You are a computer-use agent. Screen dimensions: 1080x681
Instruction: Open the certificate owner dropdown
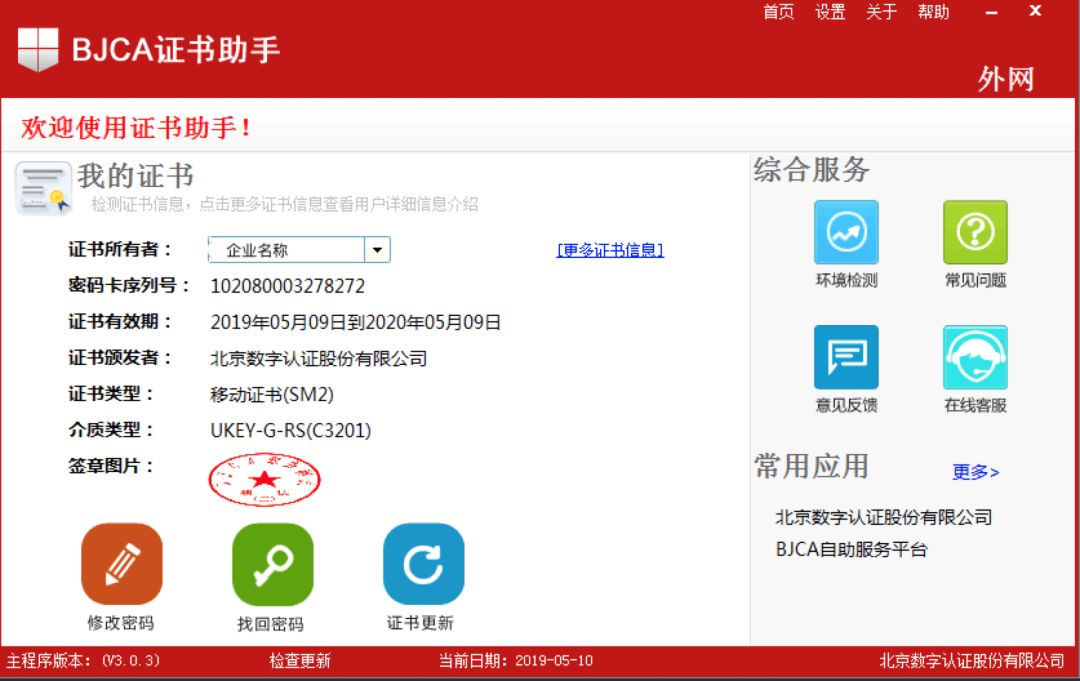(x=379, y=249)
